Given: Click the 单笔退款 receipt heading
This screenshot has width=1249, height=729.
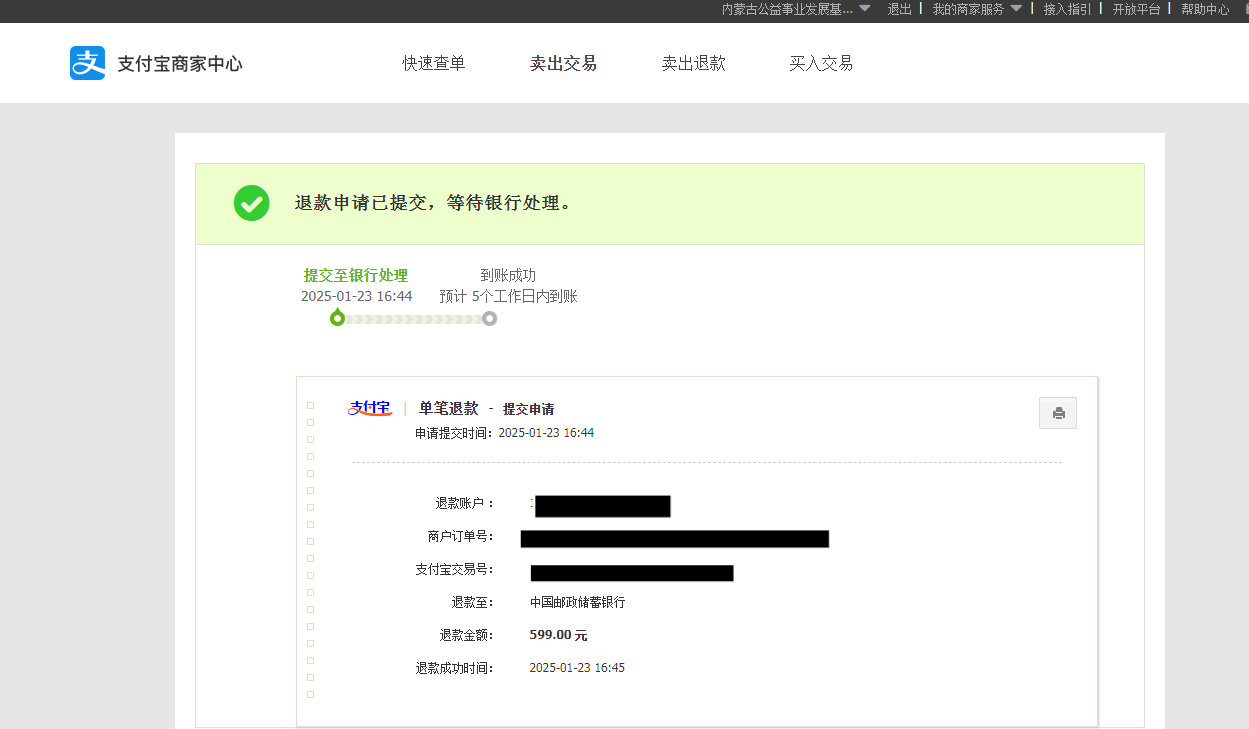Looking at the screenshot, I should coord(448,408).
